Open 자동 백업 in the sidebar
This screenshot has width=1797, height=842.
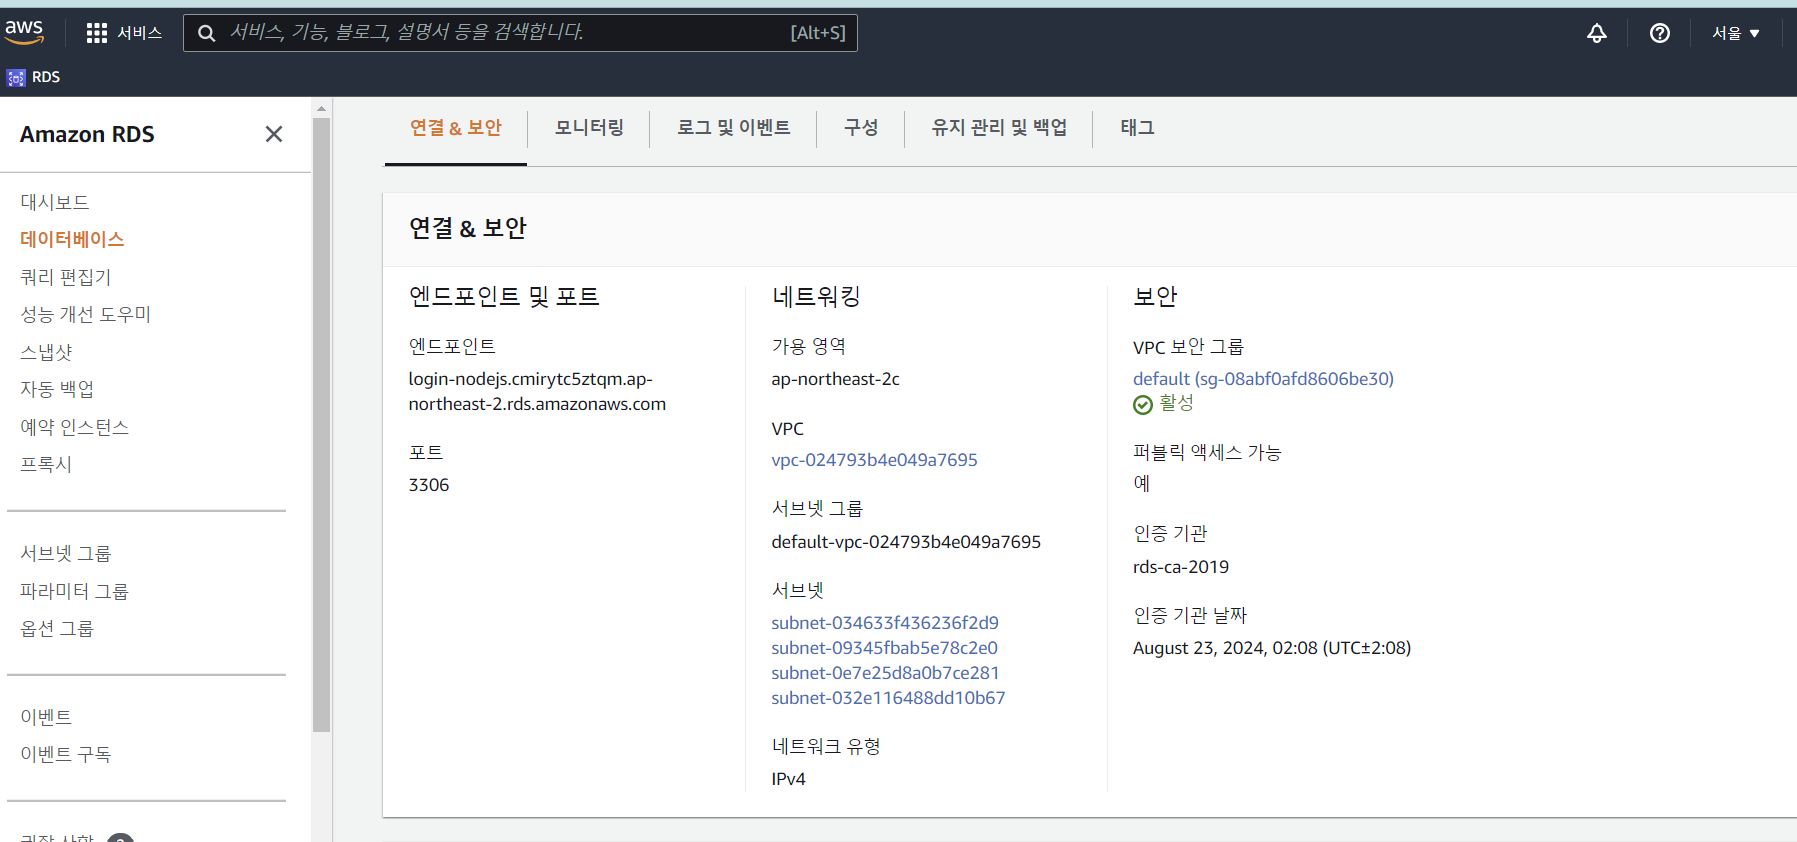[x=57, y=389]
